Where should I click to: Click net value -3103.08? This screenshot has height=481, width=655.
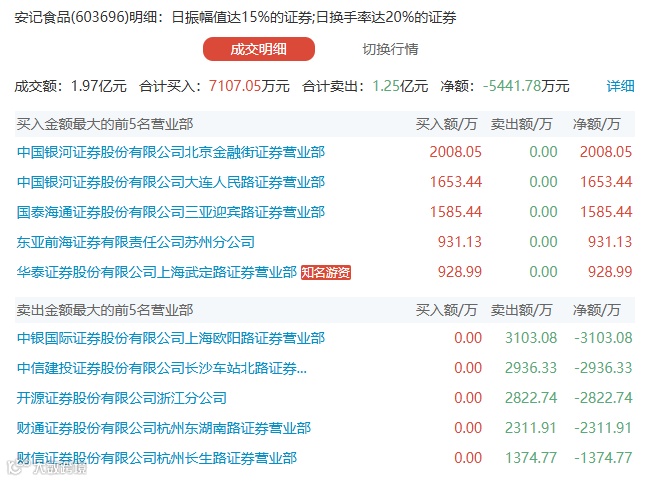604,338
